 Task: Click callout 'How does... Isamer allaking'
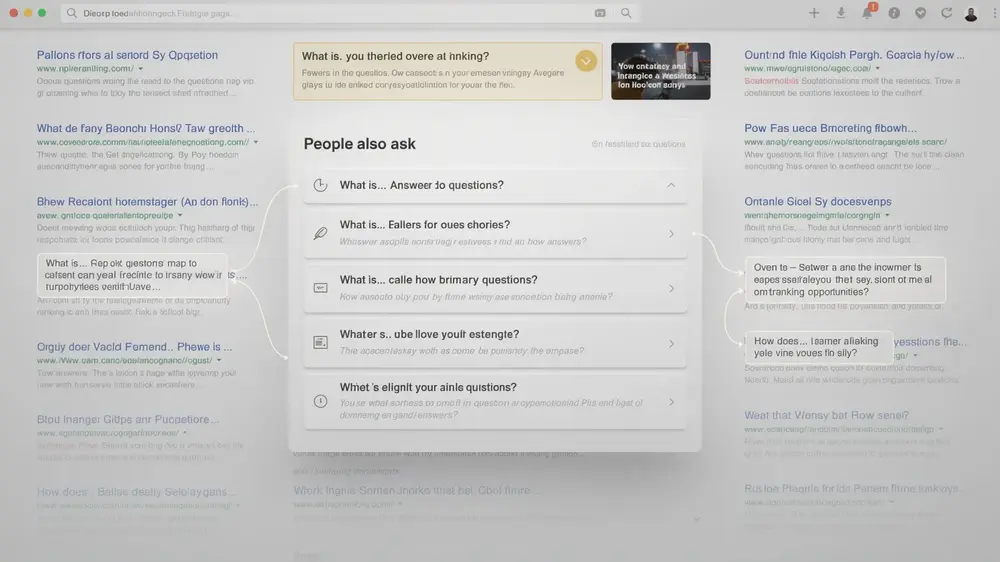pyautogui.click(x=818, y=347)
